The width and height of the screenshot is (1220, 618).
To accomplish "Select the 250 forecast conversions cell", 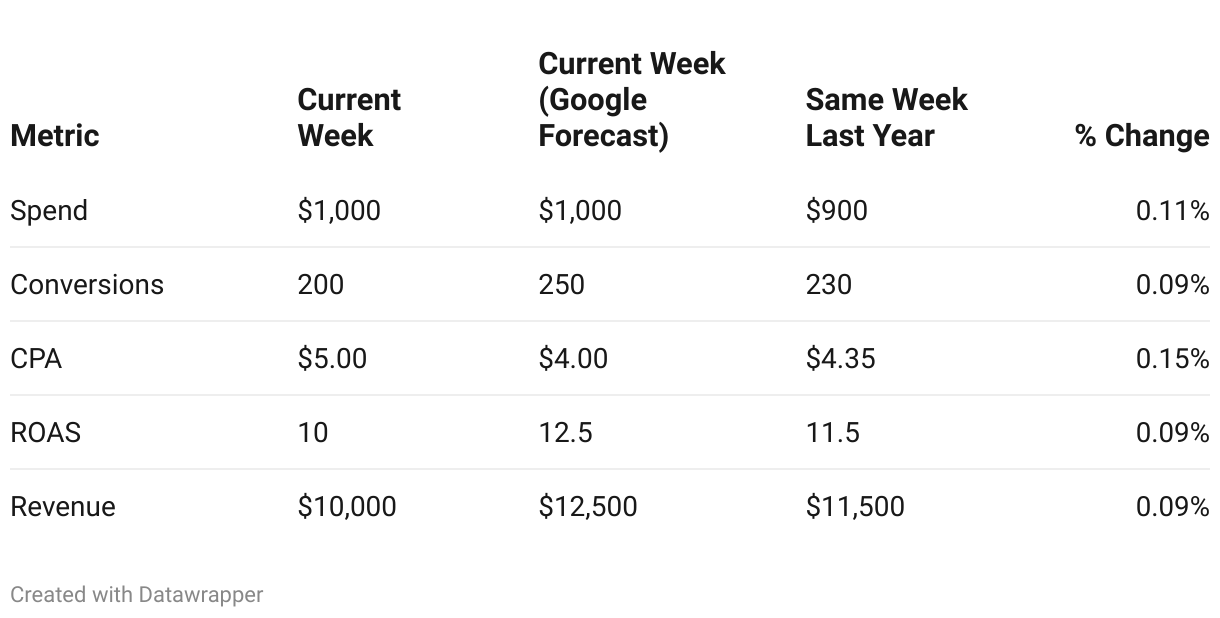I will pos(561,284).
